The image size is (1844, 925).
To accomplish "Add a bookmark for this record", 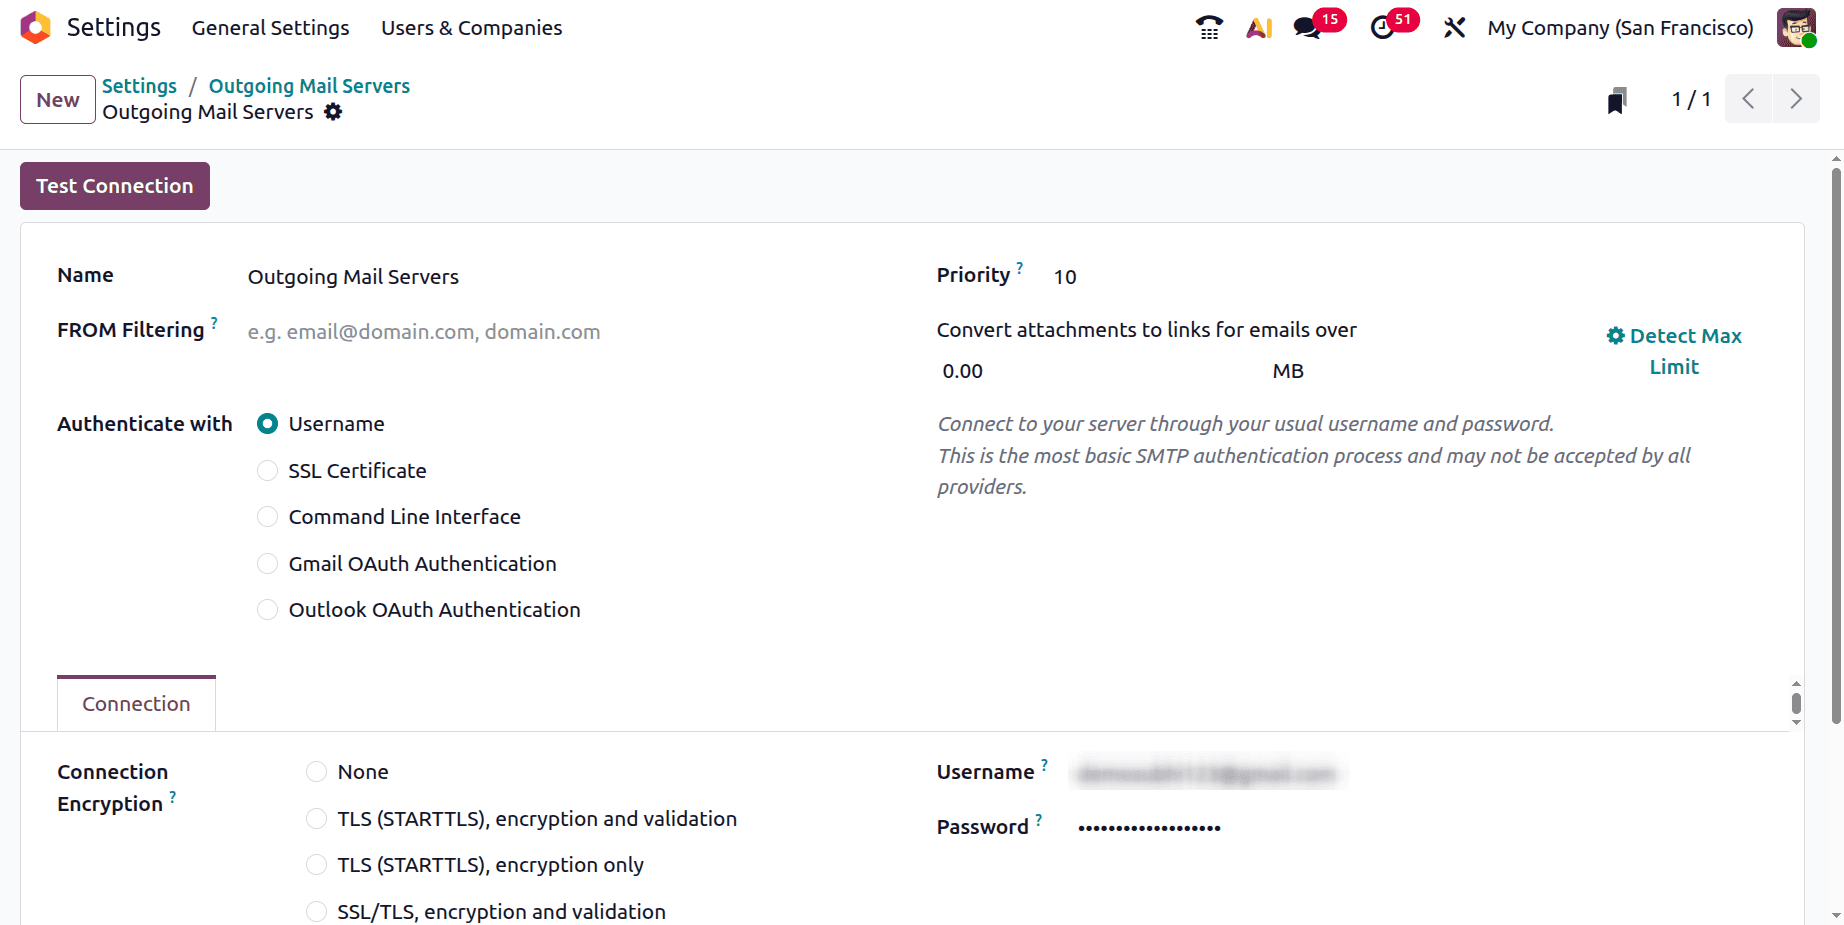I will [x=1617, y=99].
